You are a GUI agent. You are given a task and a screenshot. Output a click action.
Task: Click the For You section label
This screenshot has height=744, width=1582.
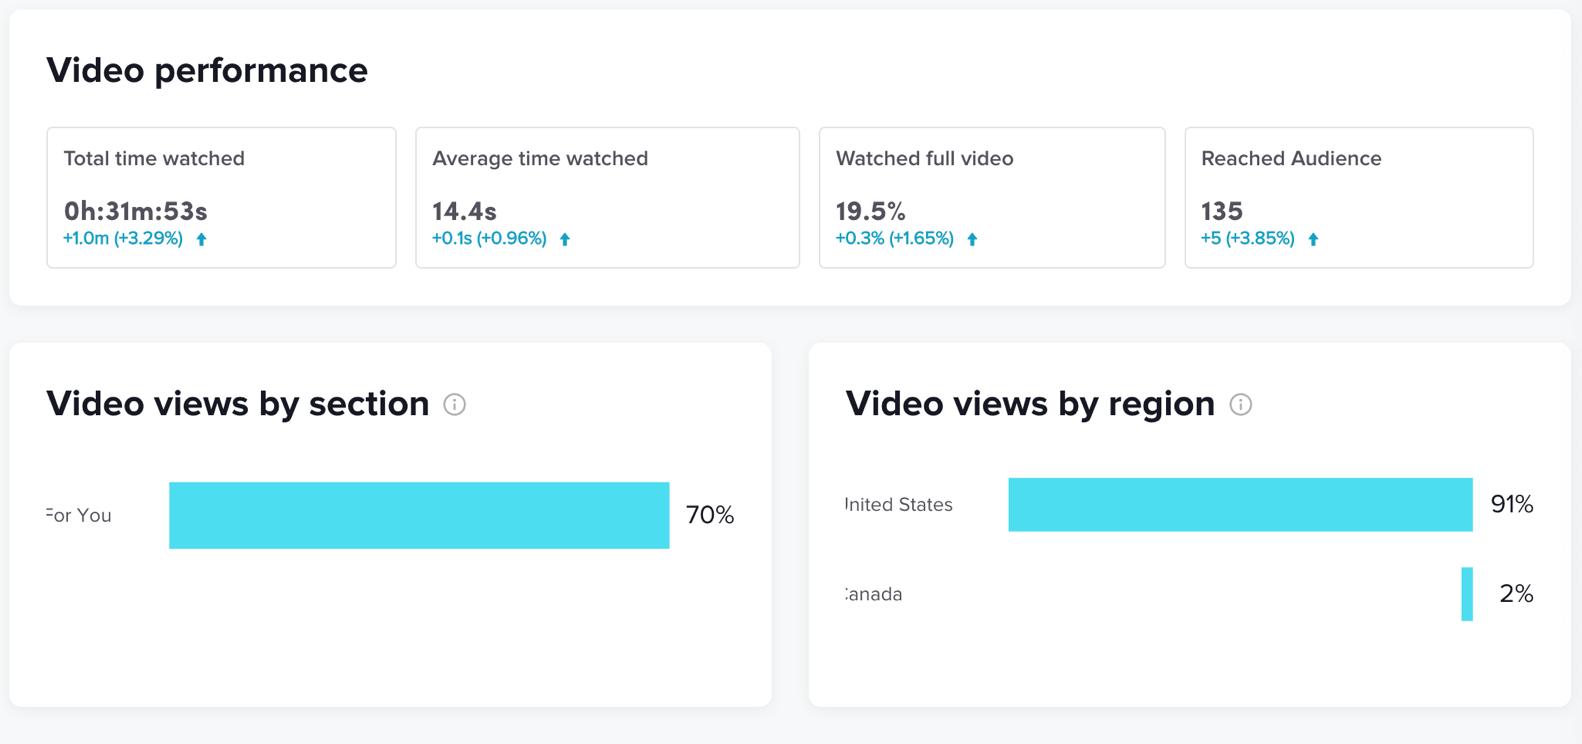pos(79,515)
